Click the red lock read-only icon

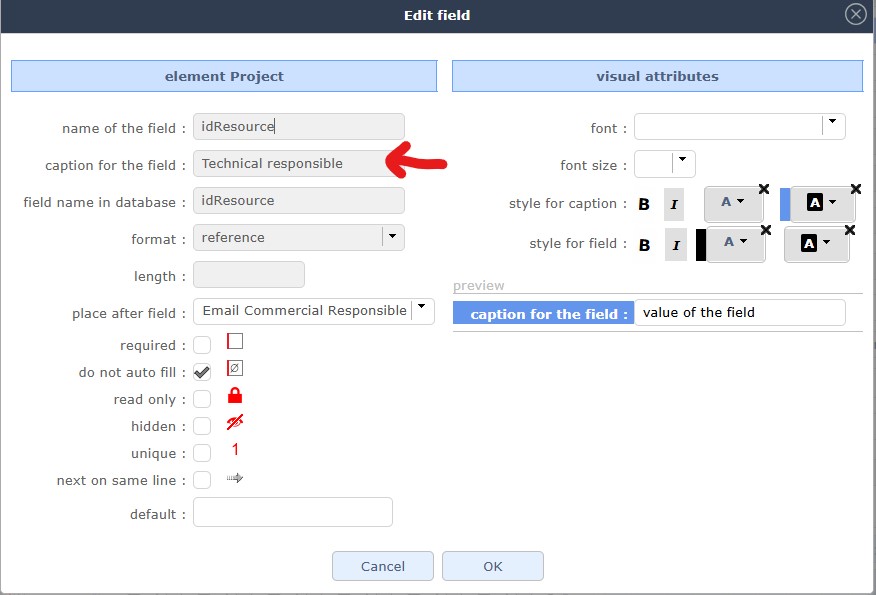coord(235,396)
